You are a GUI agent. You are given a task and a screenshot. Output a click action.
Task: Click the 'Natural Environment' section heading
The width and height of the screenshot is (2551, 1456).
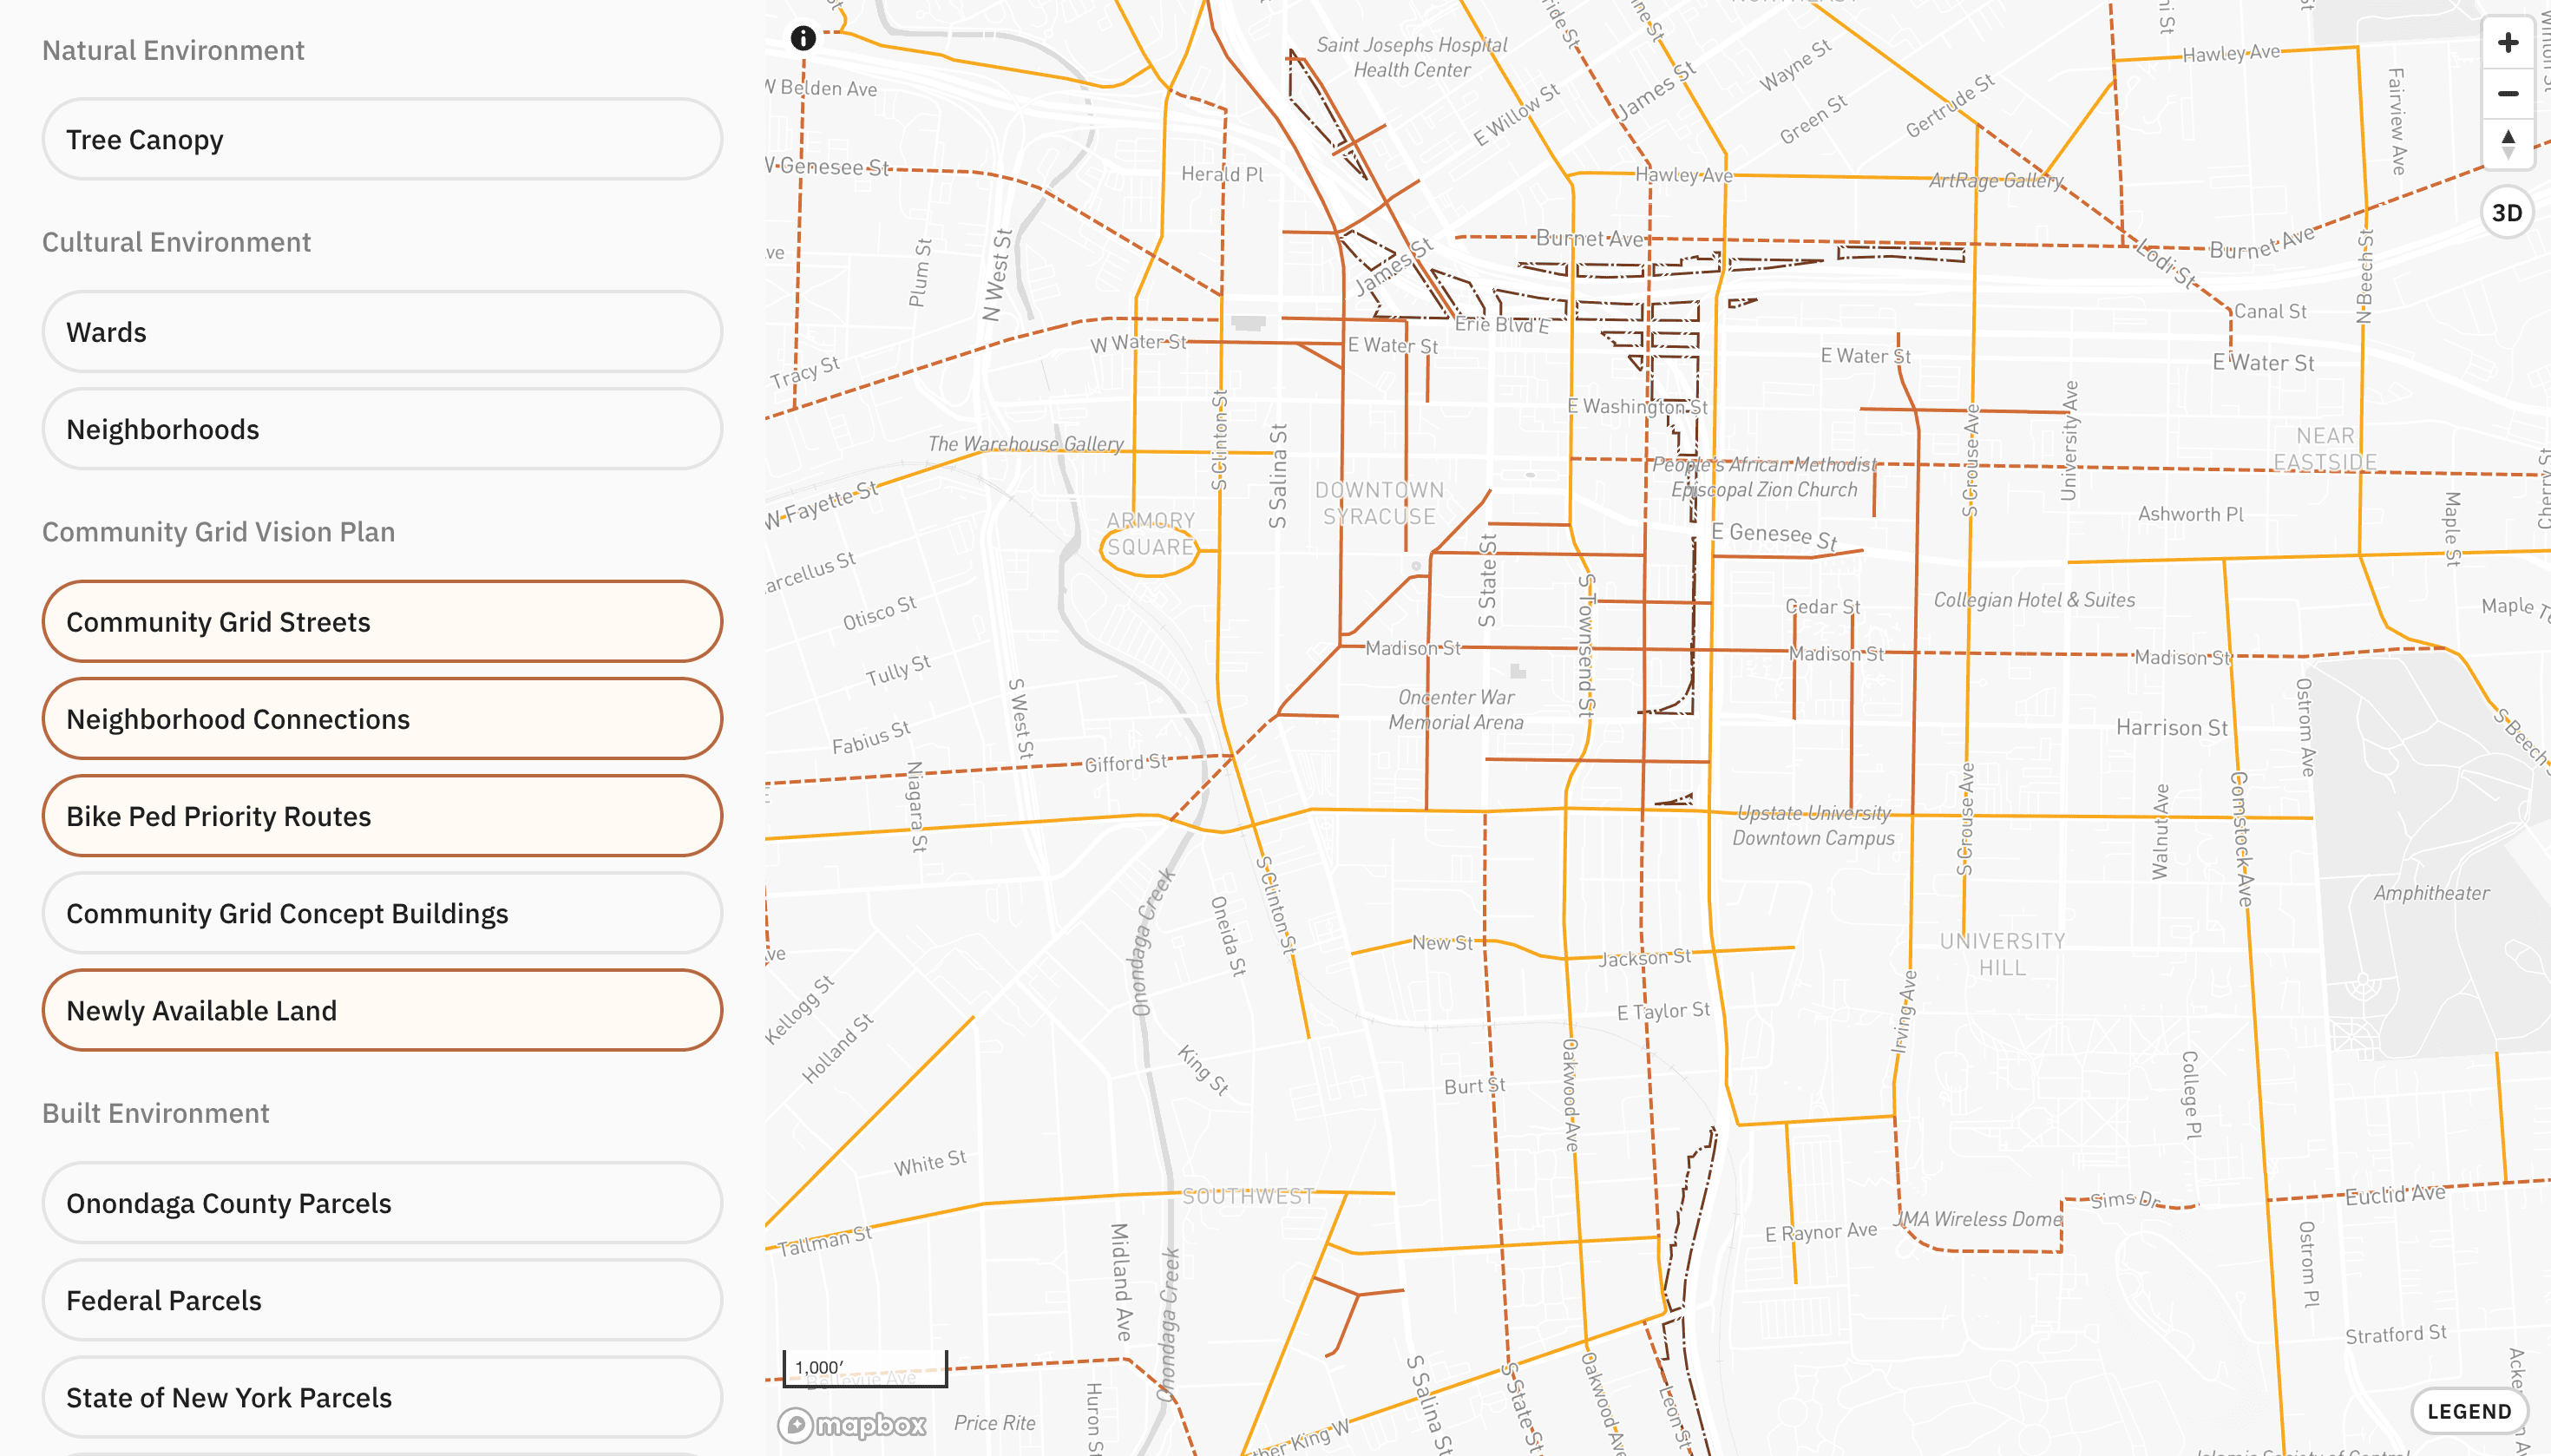(x=173, y=50)
